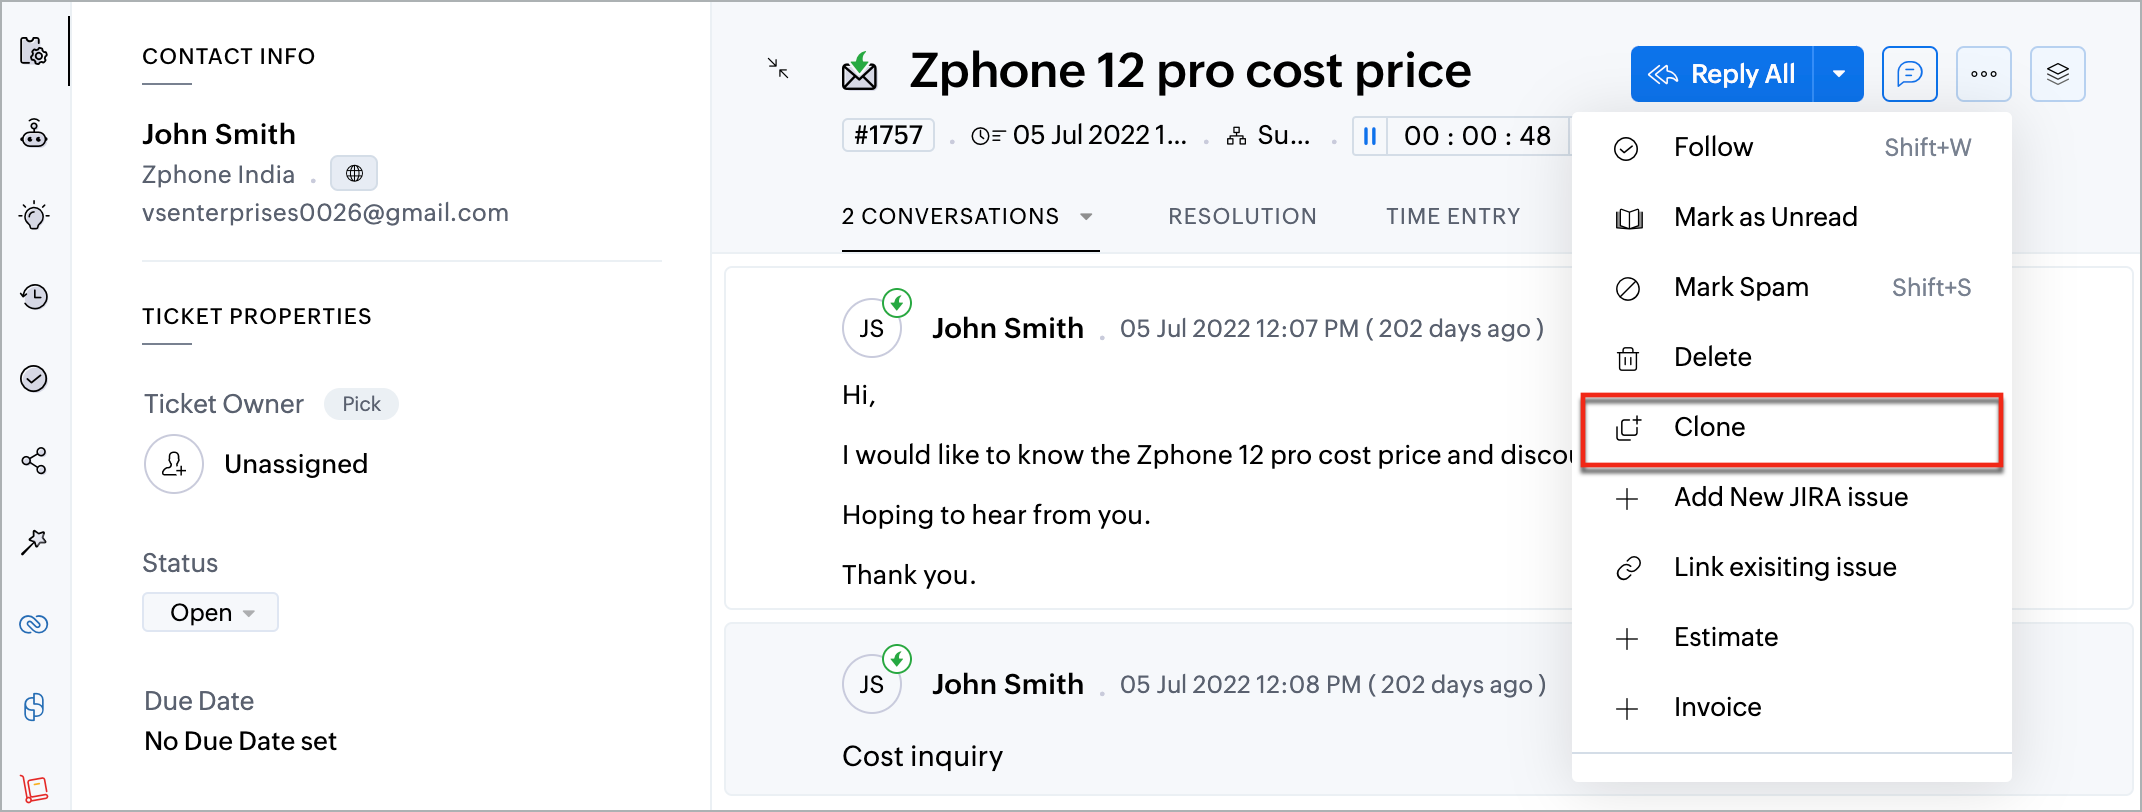Switch to the Resolution tab
2142x812 pixels.
pyautogui.click(x=1242, y=216)
